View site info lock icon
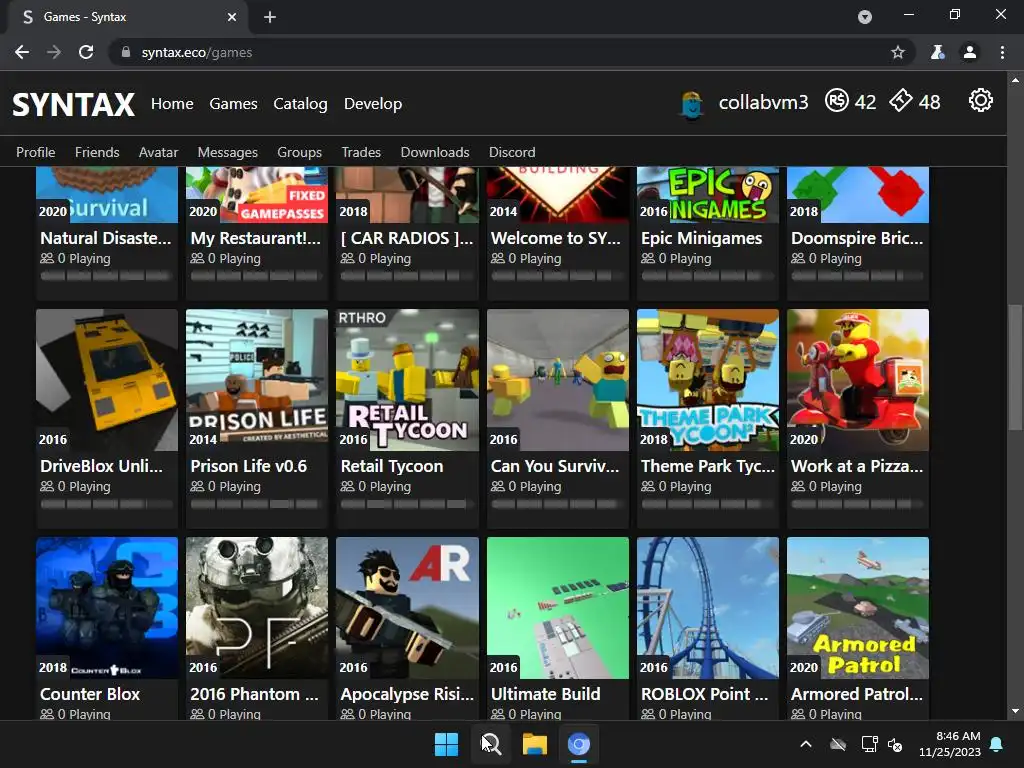 pos(126,52)
